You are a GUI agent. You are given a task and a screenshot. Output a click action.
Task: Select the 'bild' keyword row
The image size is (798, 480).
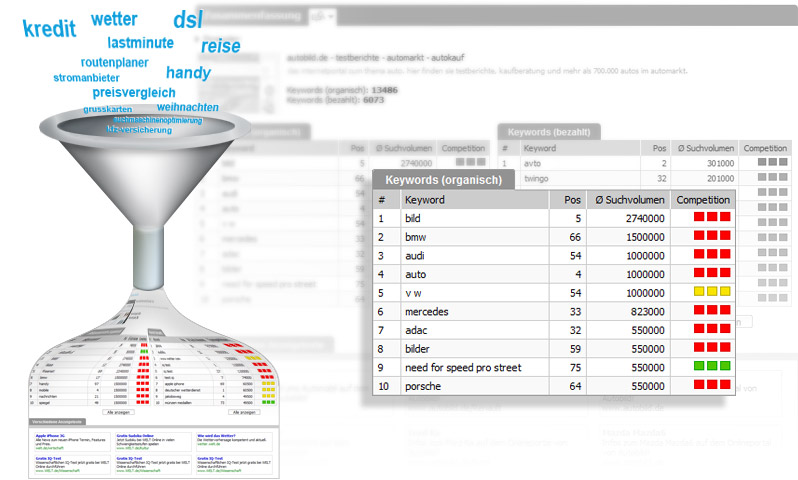[554, 218]
